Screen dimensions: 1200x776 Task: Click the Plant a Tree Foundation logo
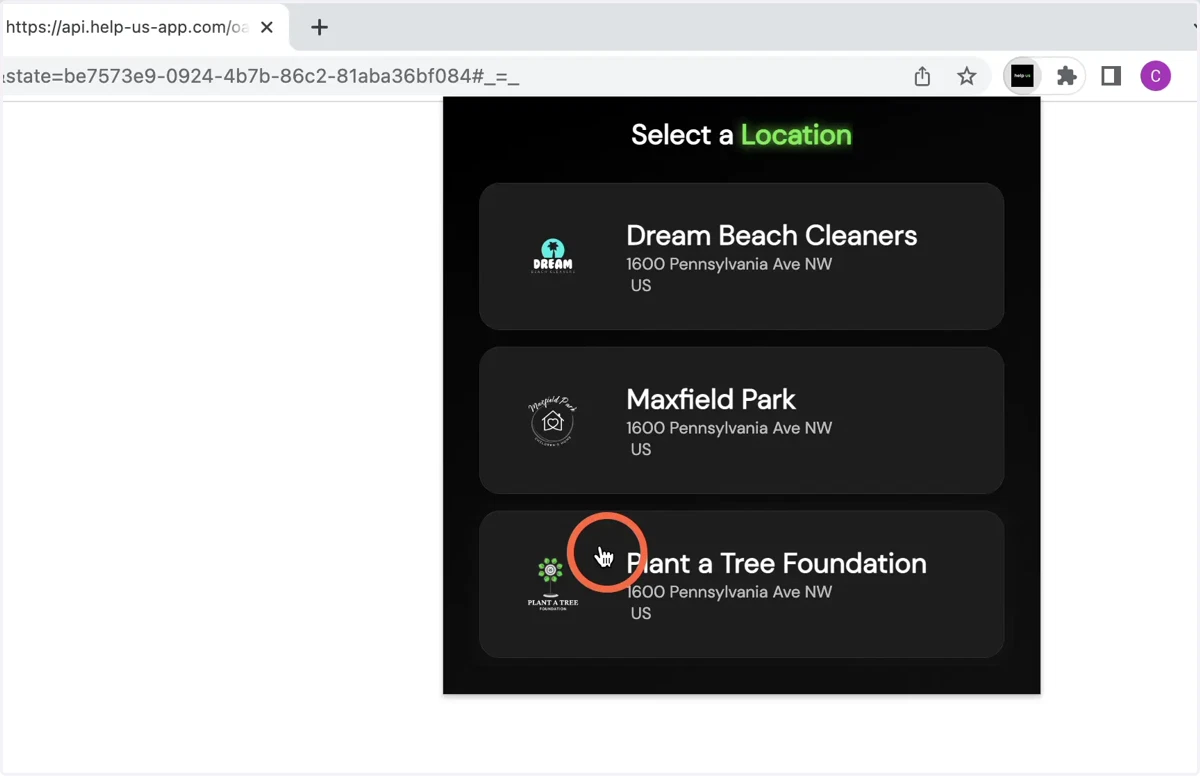(x=553, y=584)
